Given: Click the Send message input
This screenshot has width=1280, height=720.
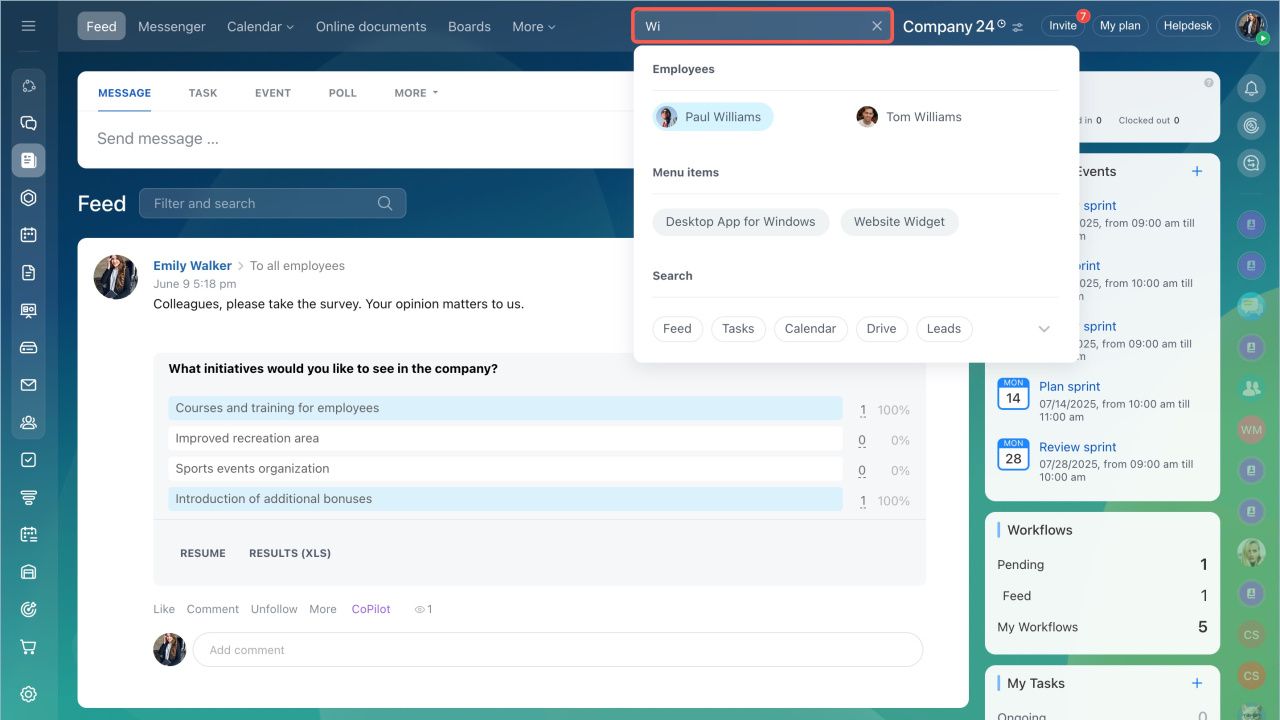Looking at the screenshot, I should (355, 139).
